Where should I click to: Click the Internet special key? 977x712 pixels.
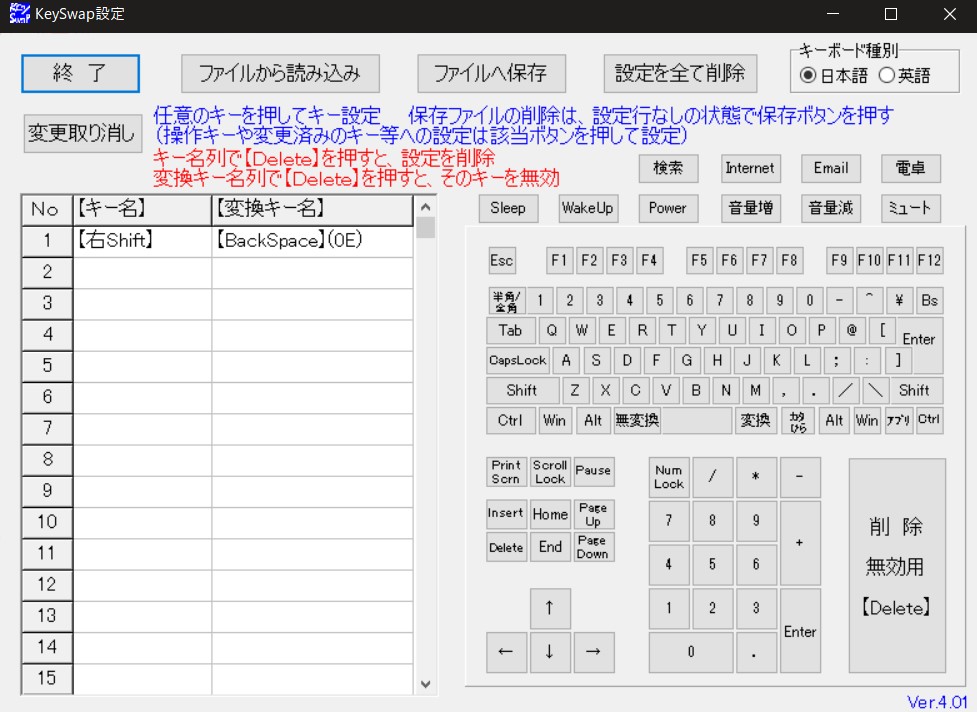750,168
